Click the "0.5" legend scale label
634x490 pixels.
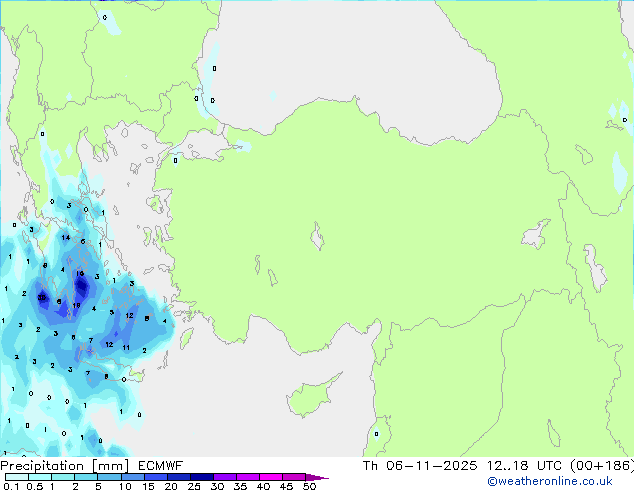click(x=34, y=486)
